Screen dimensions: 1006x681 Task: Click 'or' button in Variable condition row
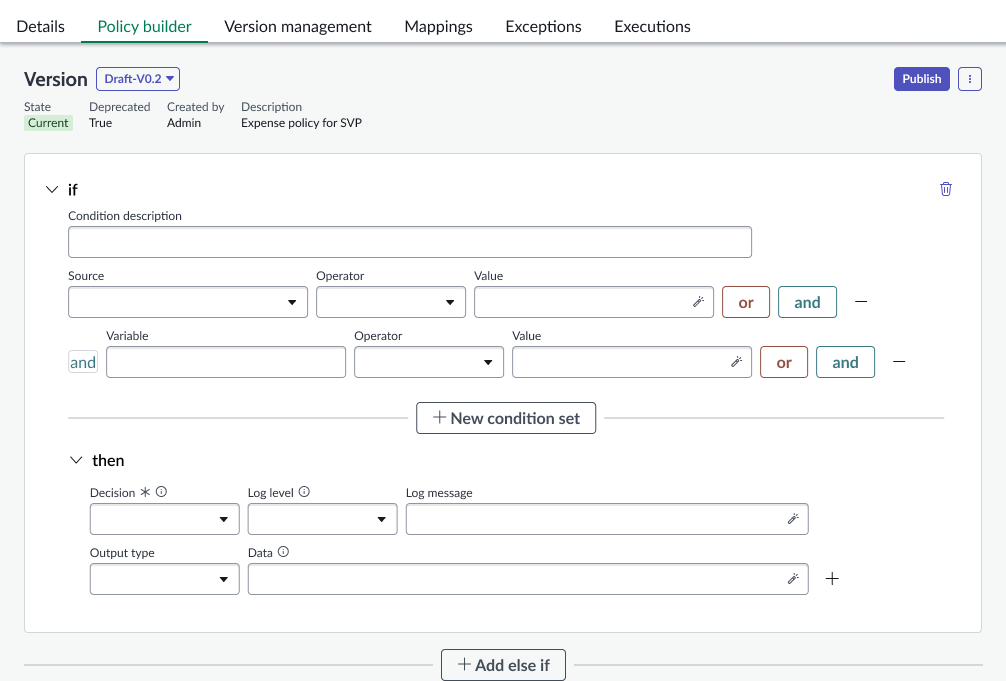783,362
